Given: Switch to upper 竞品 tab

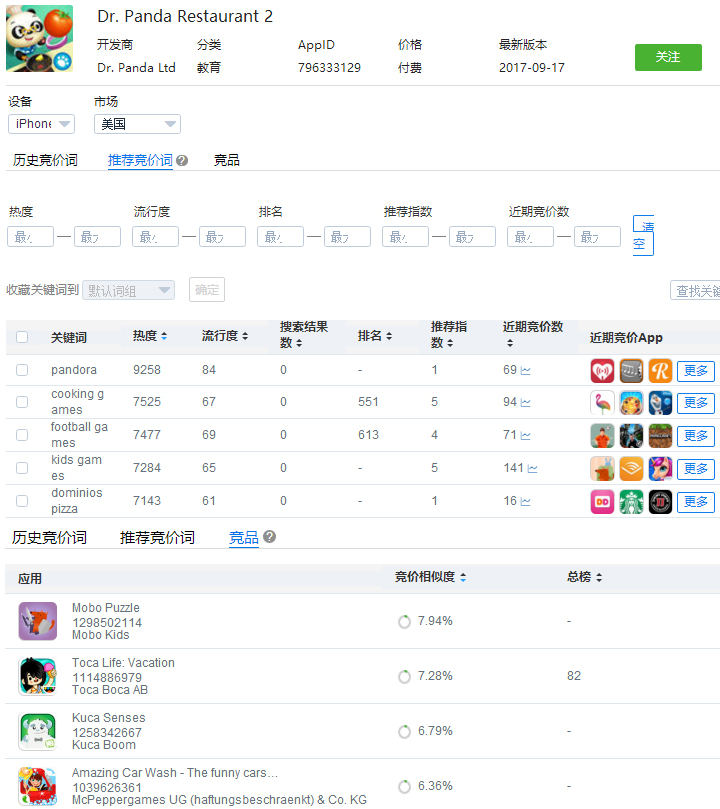Looking at the screenshot, I should point(226,160).
